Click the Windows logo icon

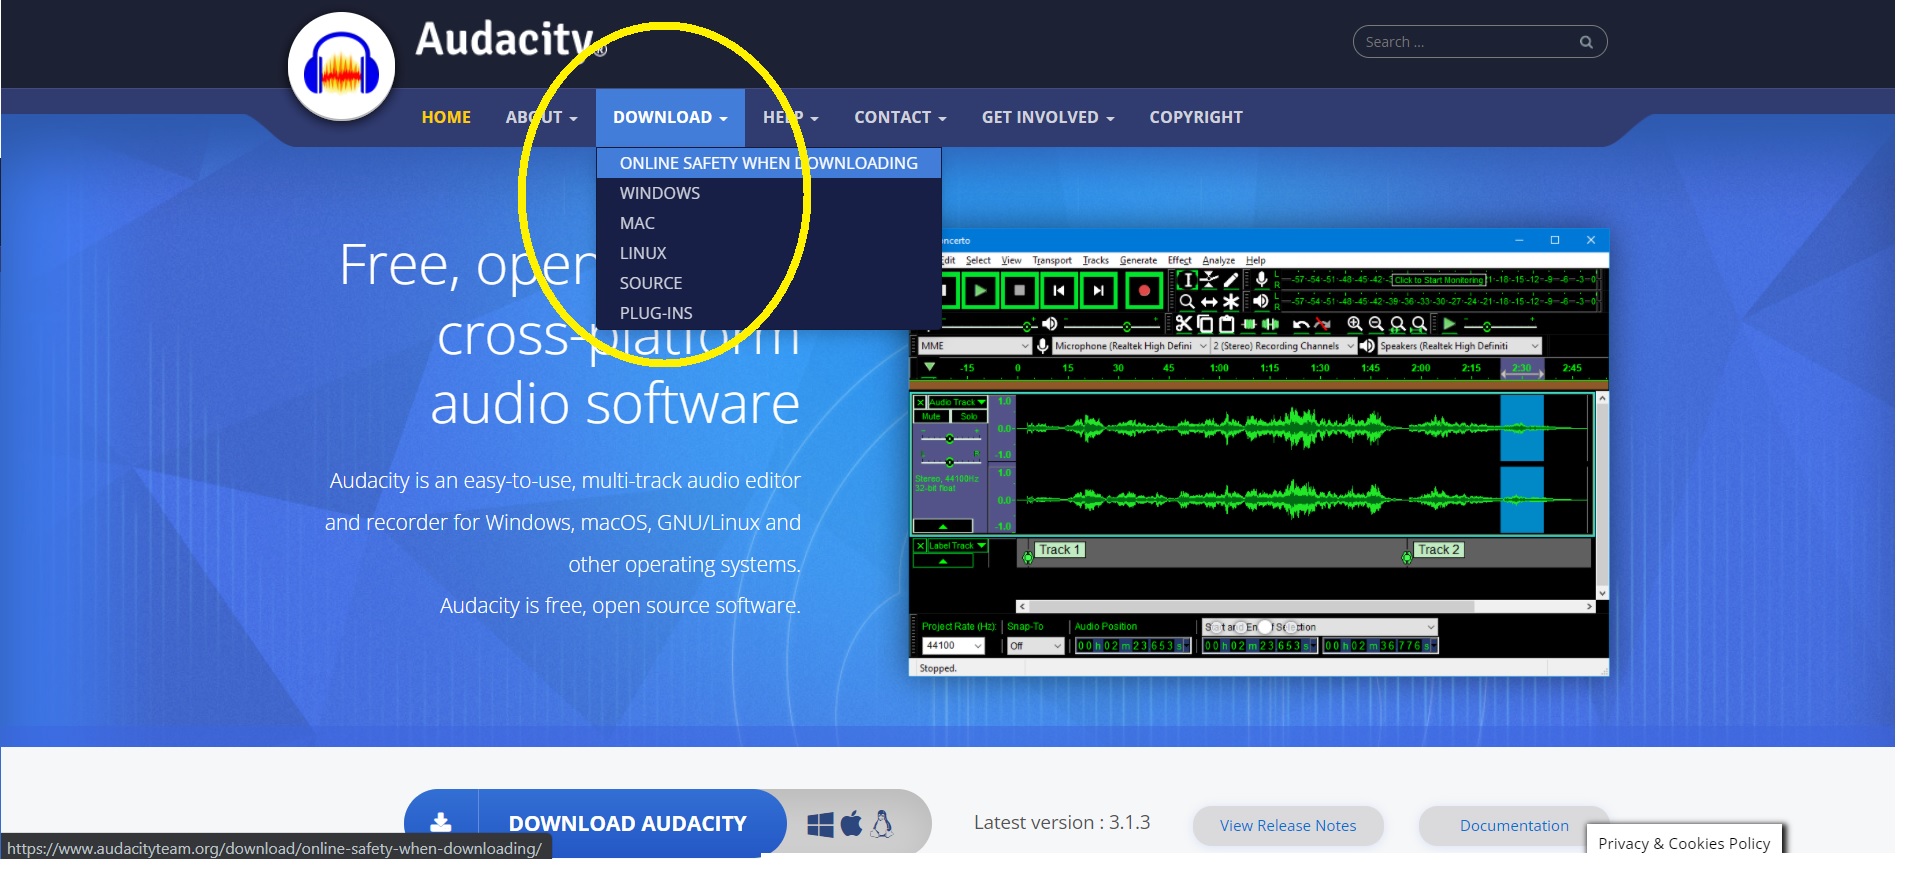coord(820,824)
